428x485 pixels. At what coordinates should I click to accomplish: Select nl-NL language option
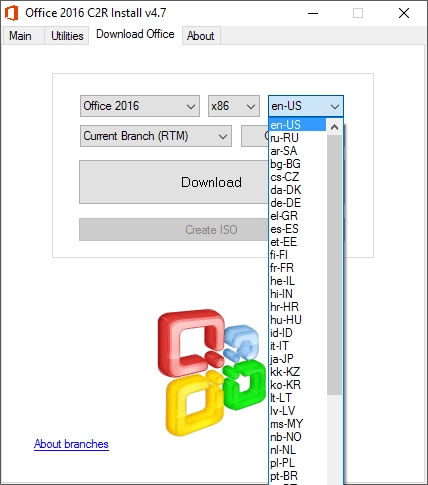(x=297, y=450)
